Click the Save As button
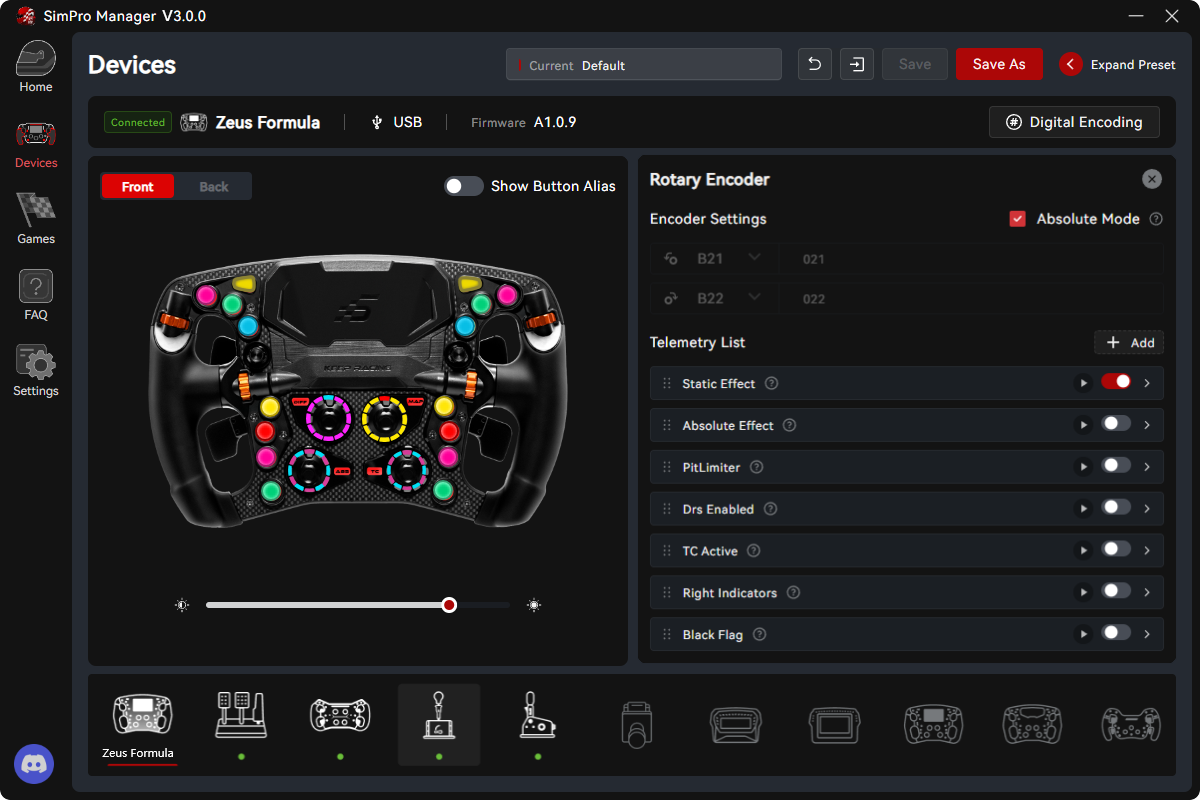Screen dimensions: 1200x800 coord(999,64)
